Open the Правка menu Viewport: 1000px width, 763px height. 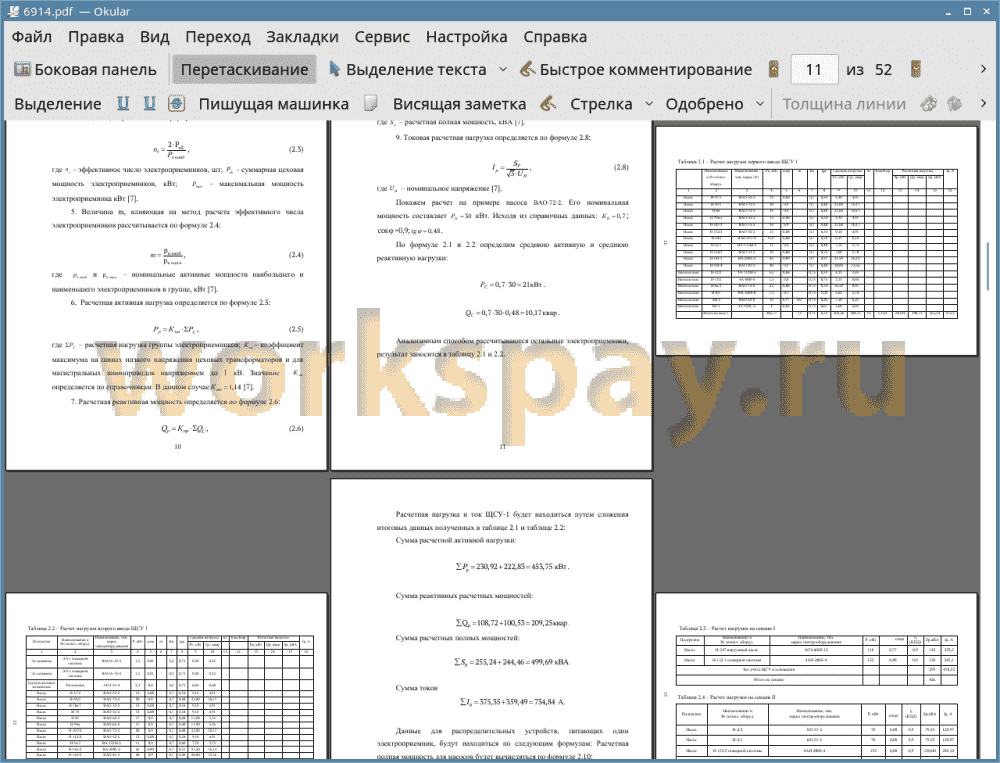96,37
